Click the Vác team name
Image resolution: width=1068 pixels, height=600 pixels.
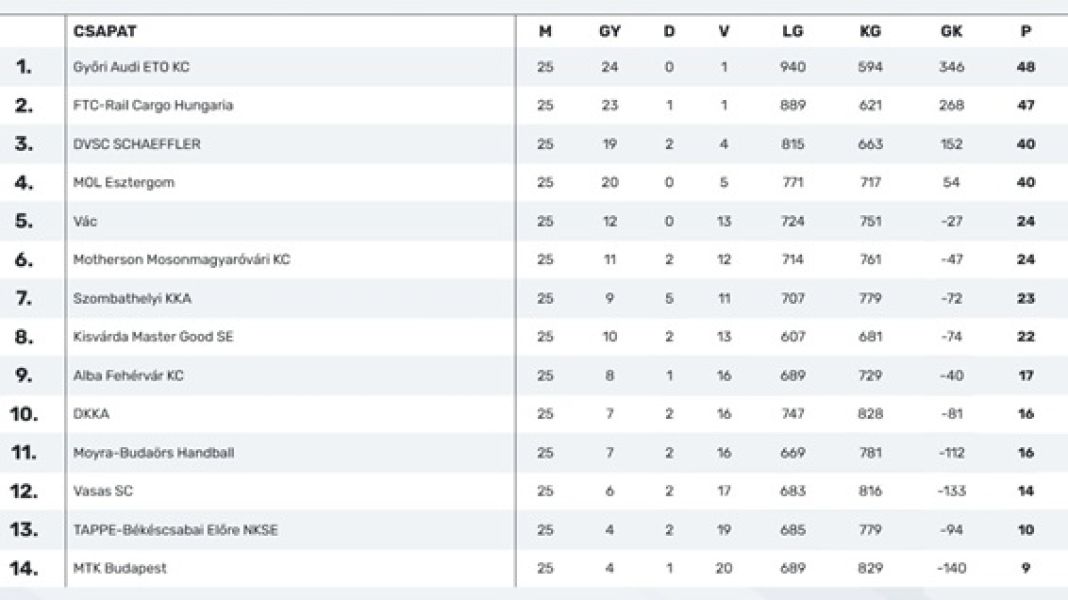85,221
